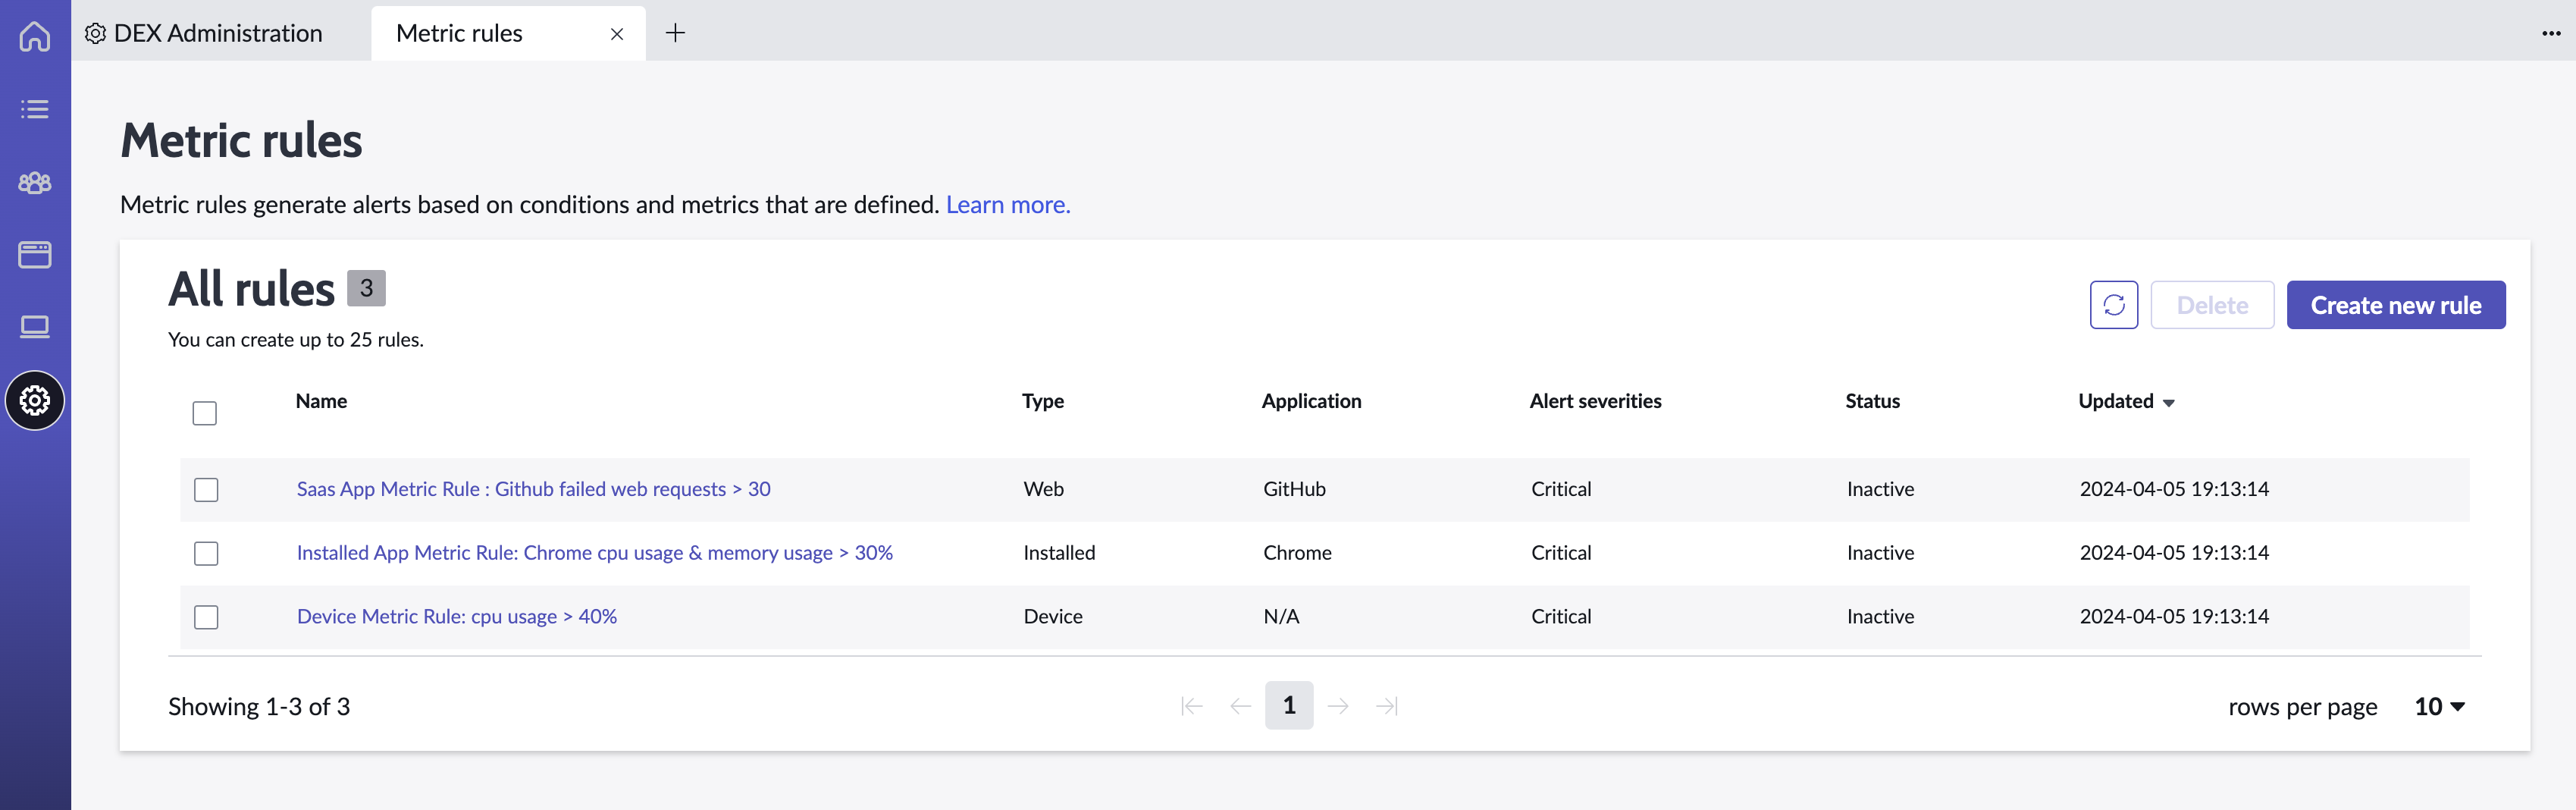Click the Alert severities column header
2576x810 pixels.
[x=1595, y=401]
